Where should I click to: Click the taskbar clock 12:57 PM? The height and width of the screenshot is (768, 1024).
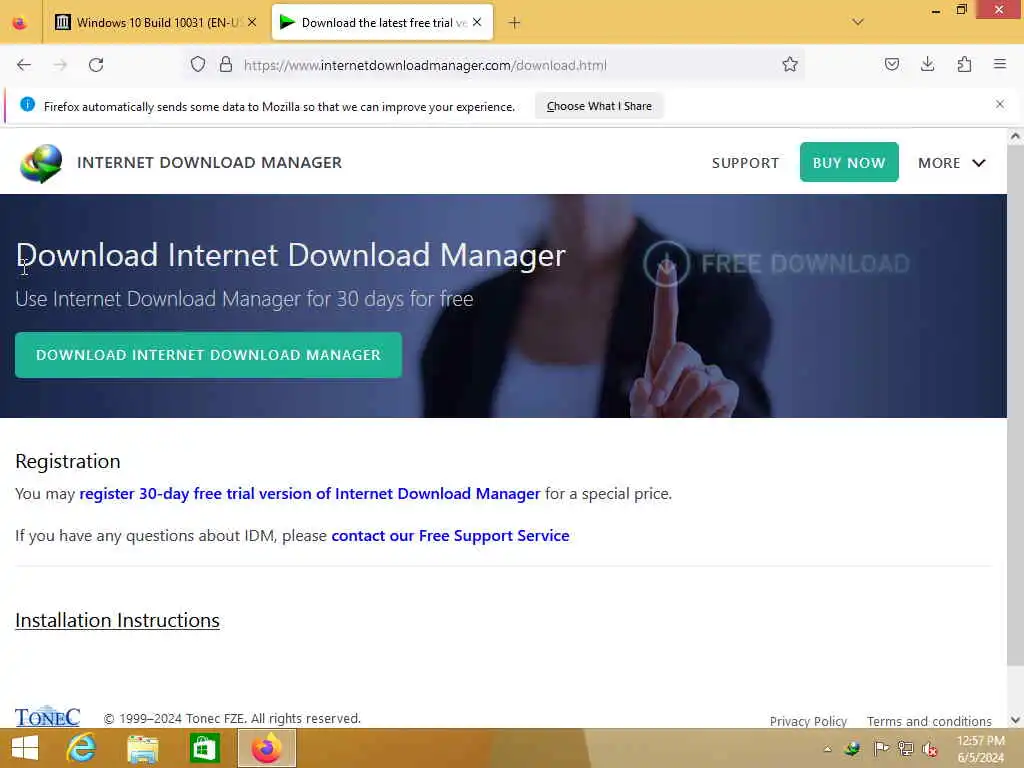click(x=980, y=741)
